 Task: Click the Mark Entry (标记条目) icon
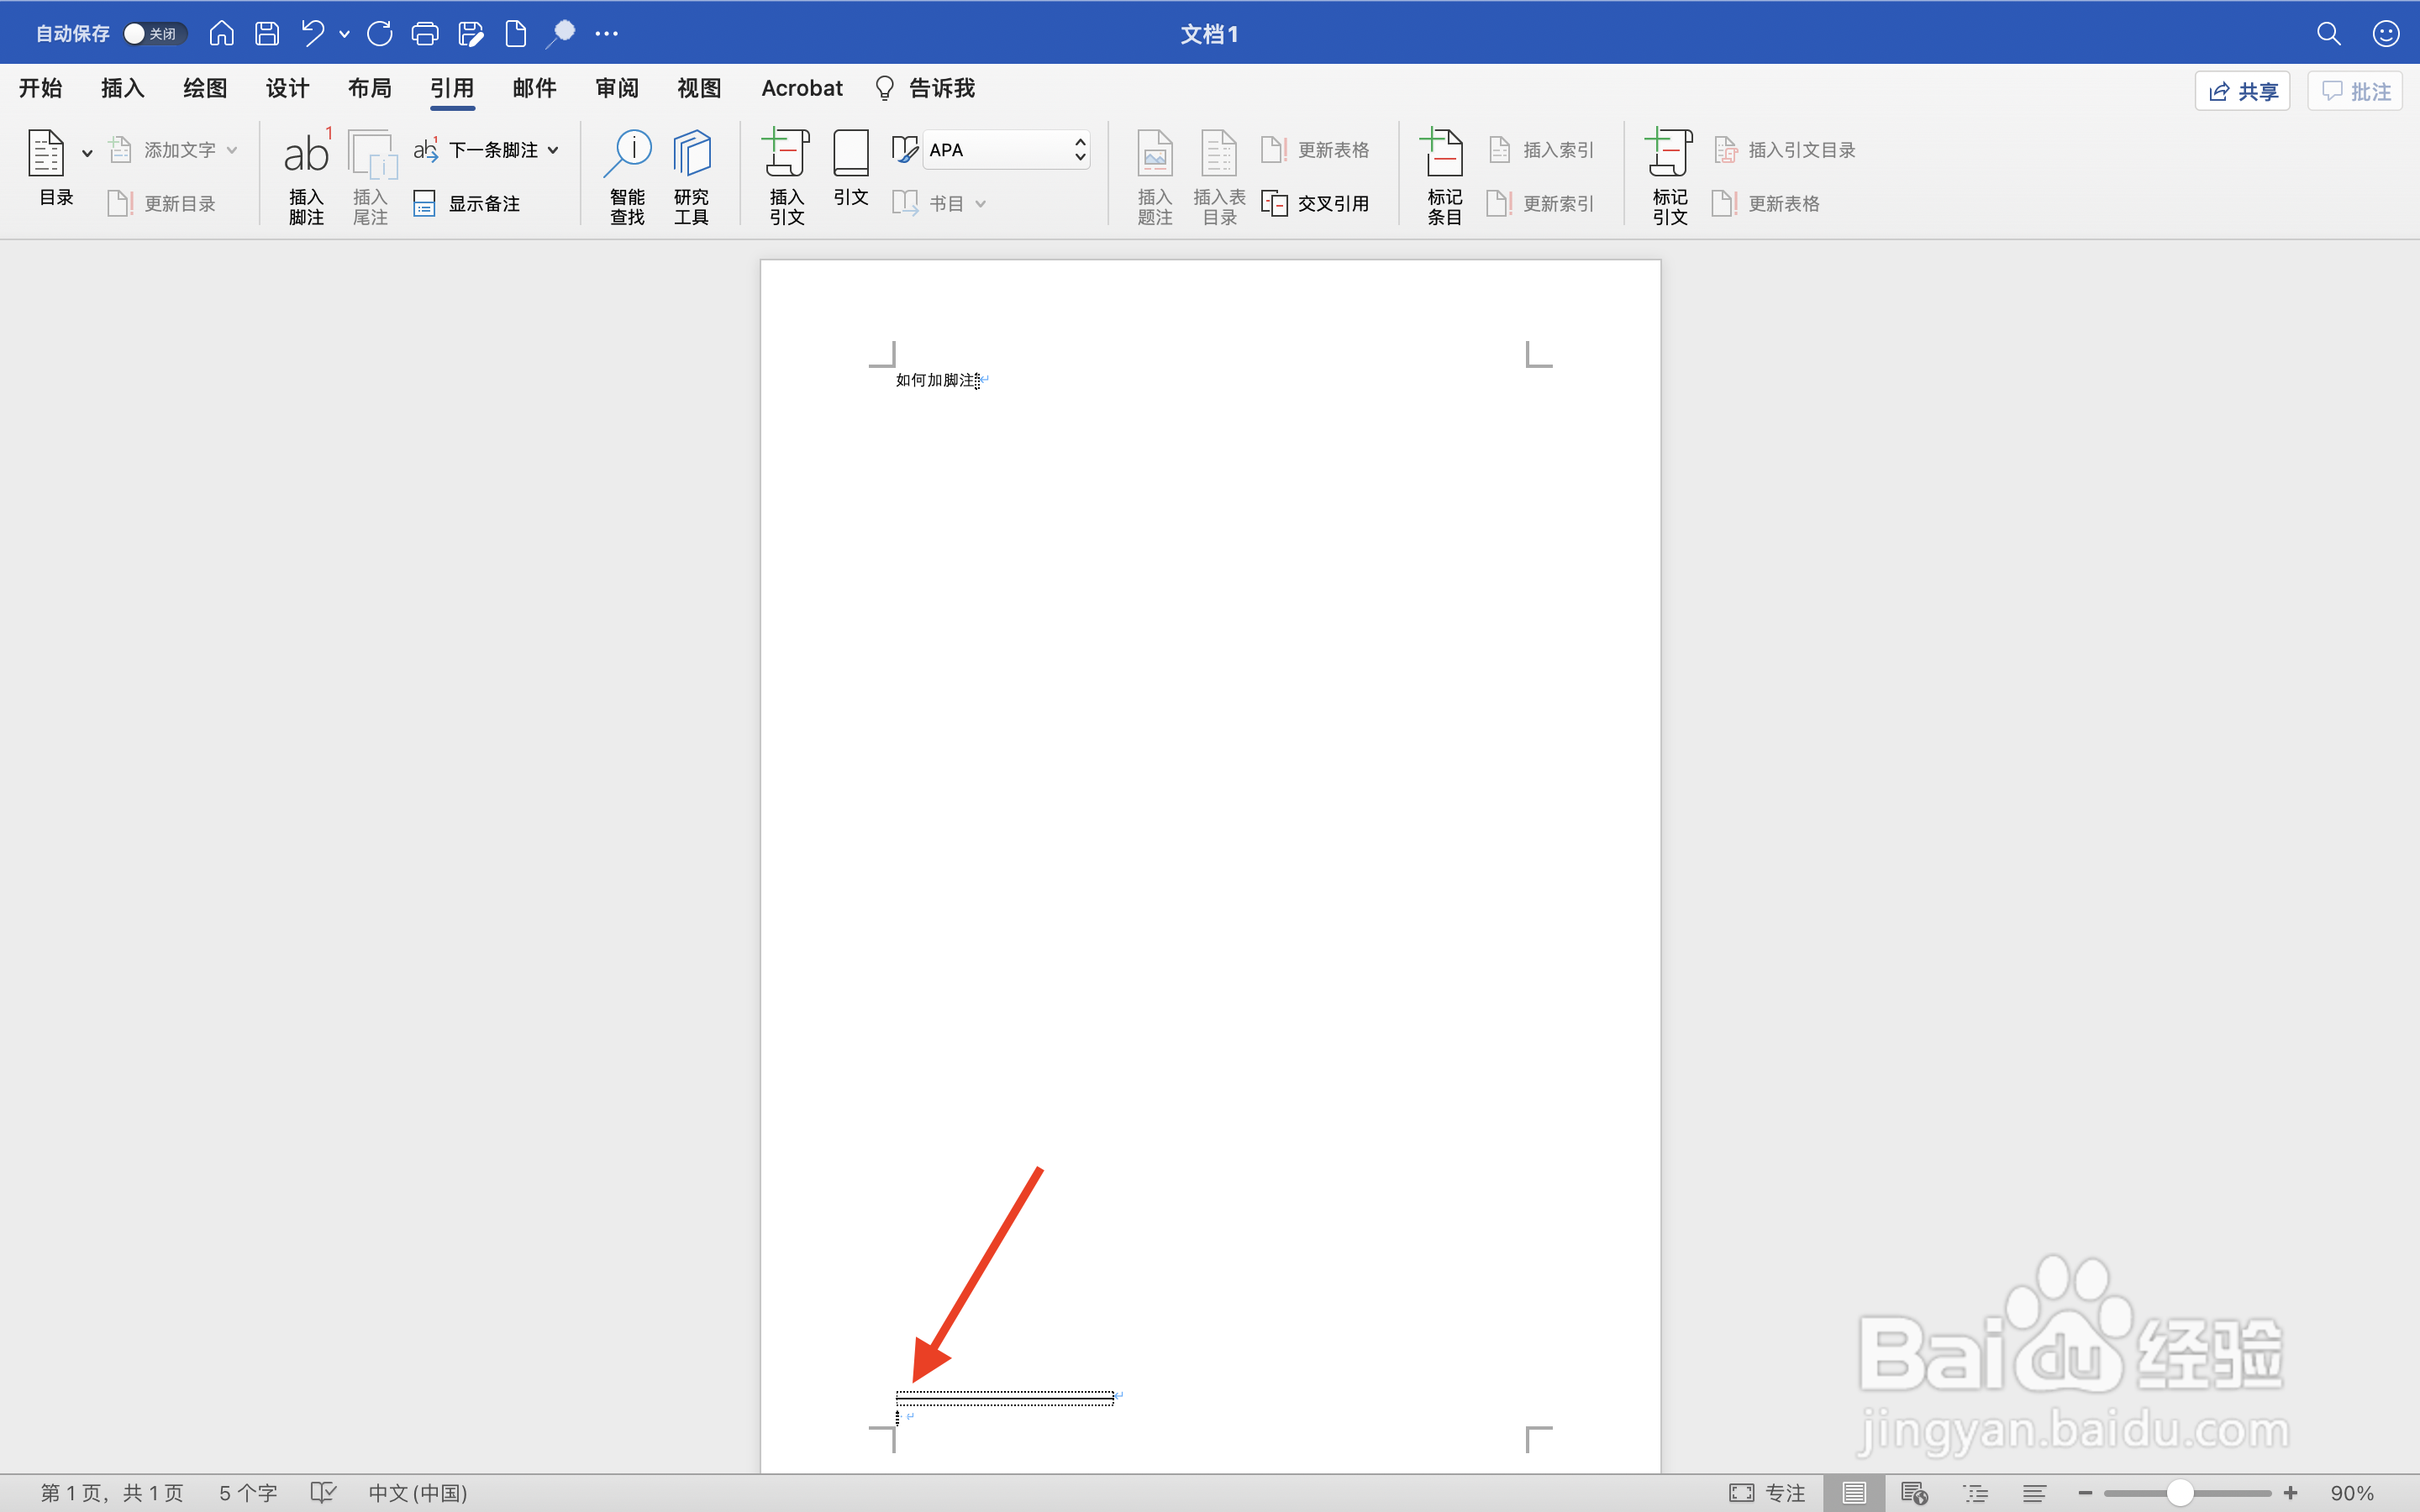click(x=1444, y=157)
